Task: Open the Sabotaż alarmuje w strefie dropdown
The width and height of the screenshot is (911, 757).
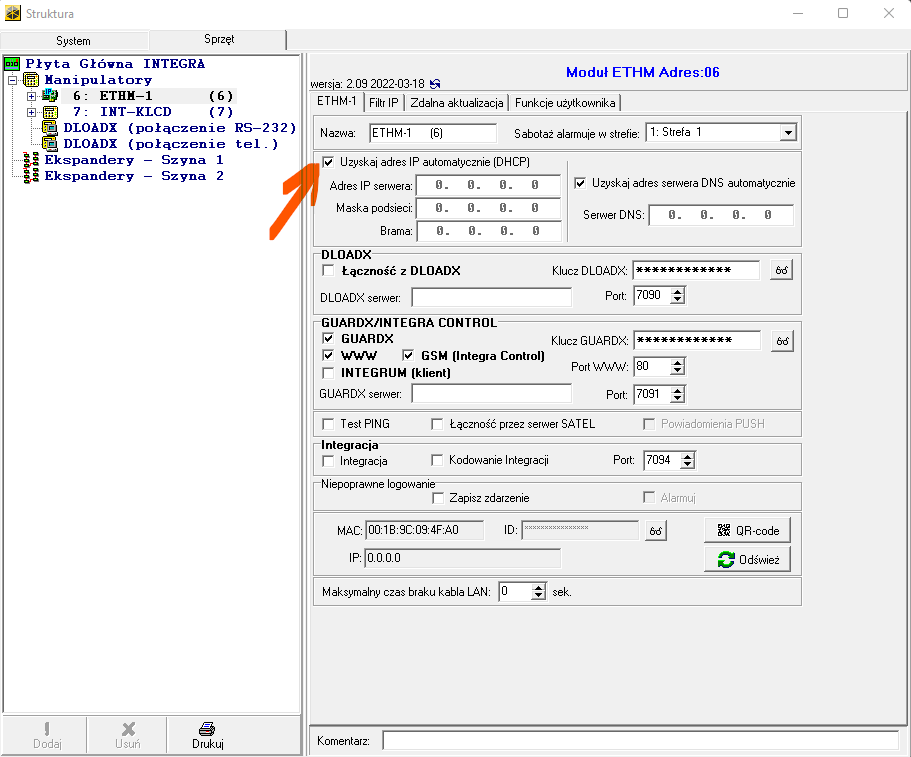Action: point(787,132)
